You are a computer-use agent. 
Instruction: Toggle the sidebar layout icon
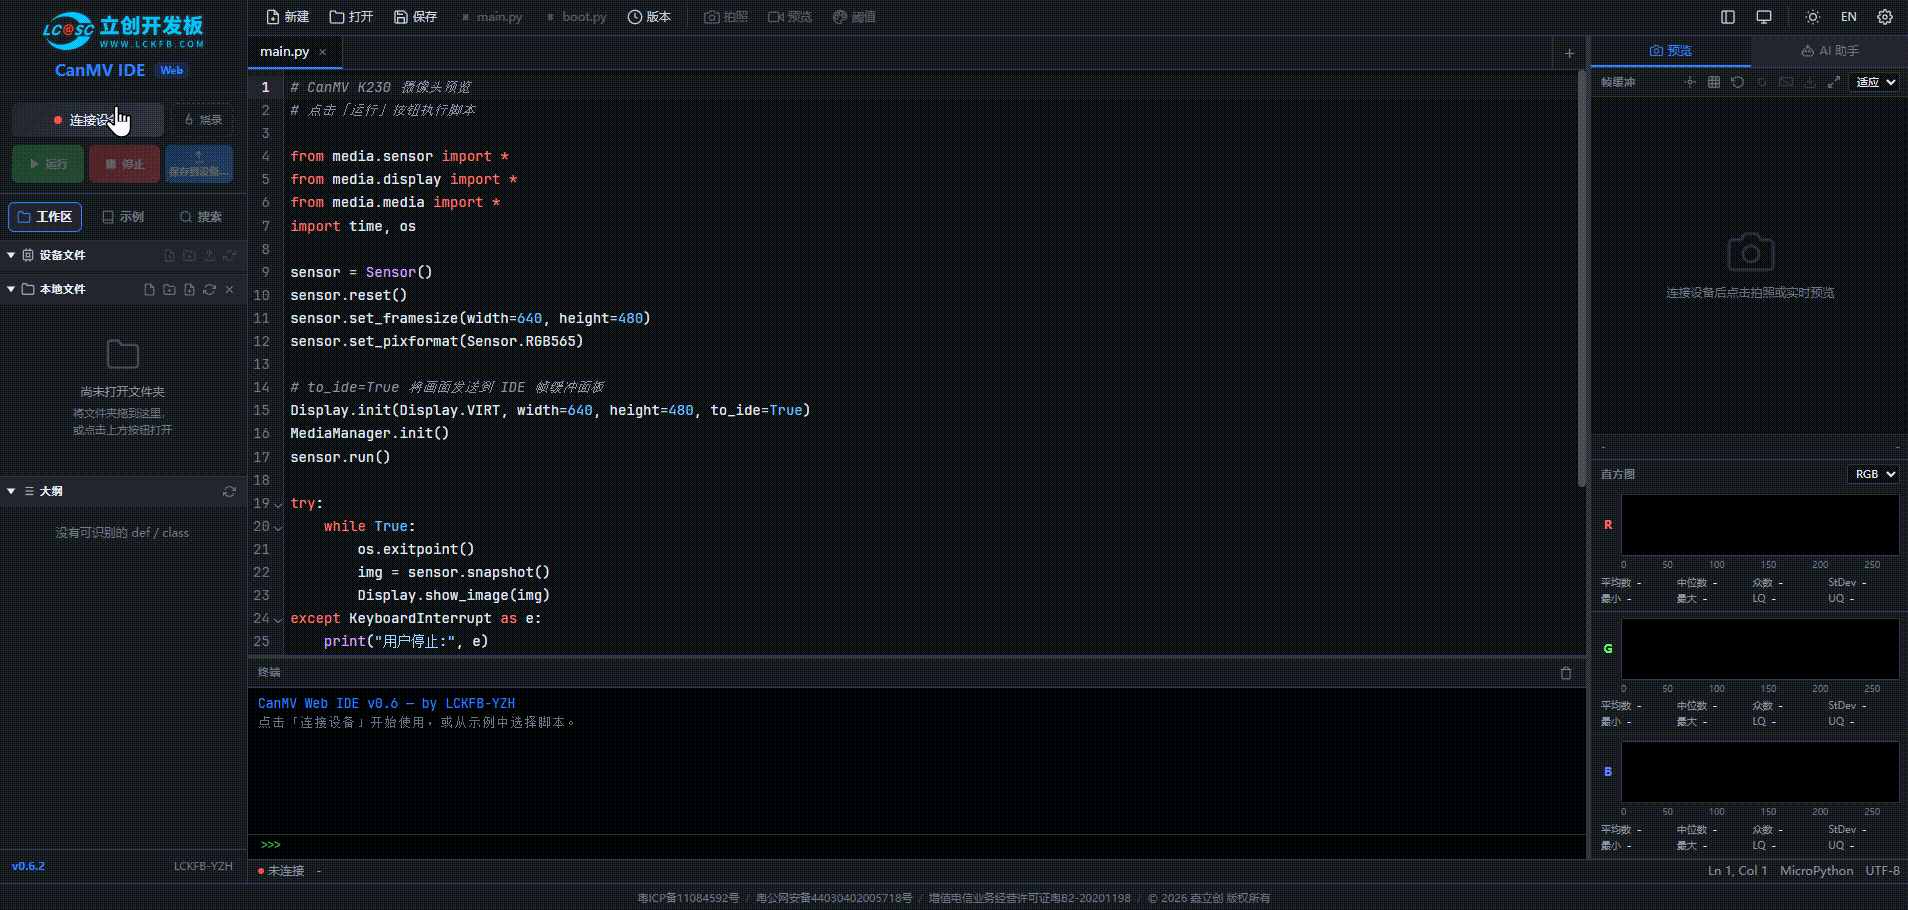(x=1728, y=17)
